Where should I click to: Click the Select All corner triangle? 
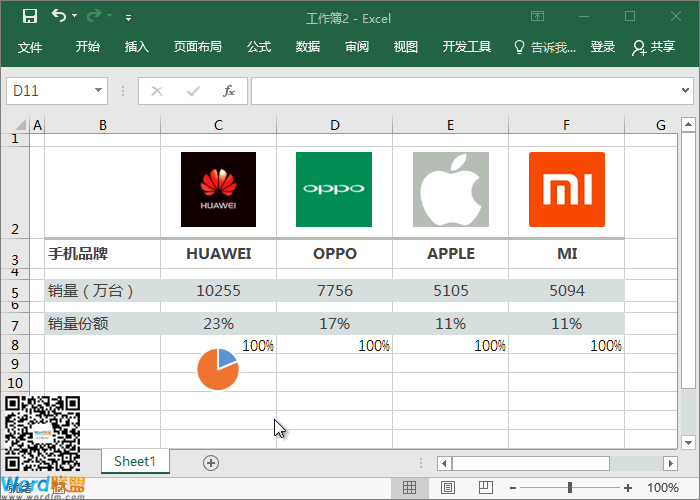[20, 125]
